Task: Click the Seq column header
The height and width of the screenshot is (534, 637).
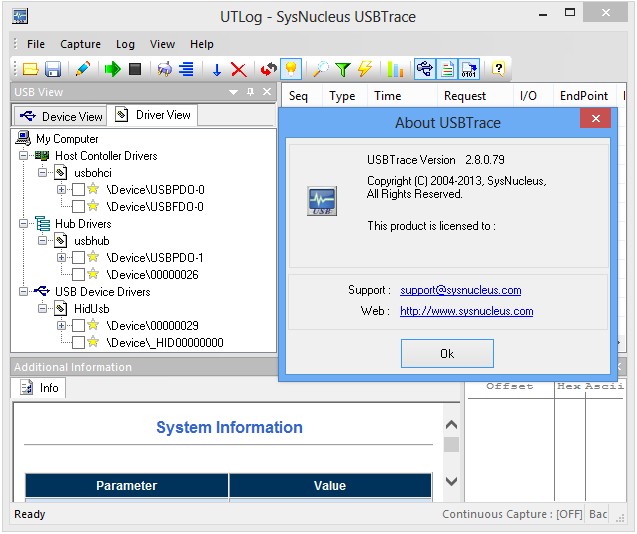Action: point(301,96)
